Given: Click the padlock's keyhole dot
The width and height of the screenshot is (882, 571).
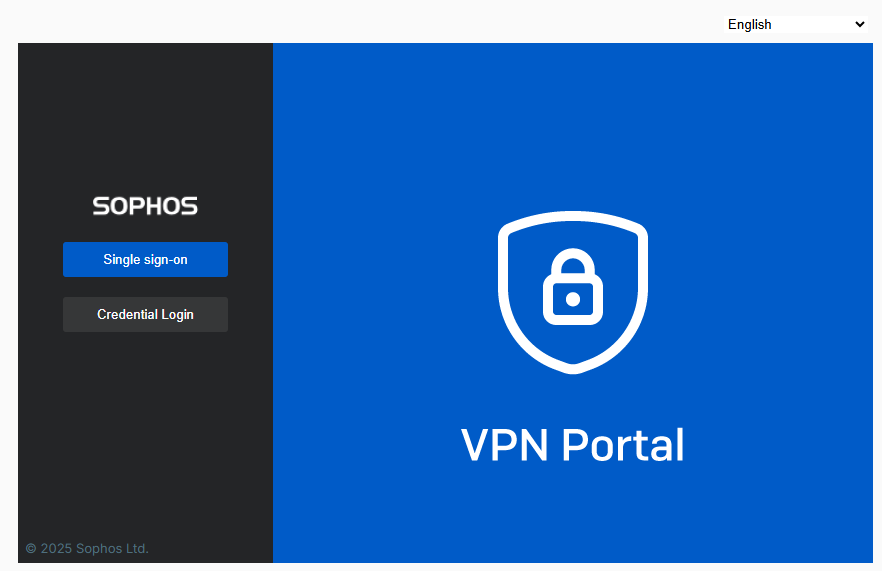Looking at the screenshot, I should [x=573, y=298].
